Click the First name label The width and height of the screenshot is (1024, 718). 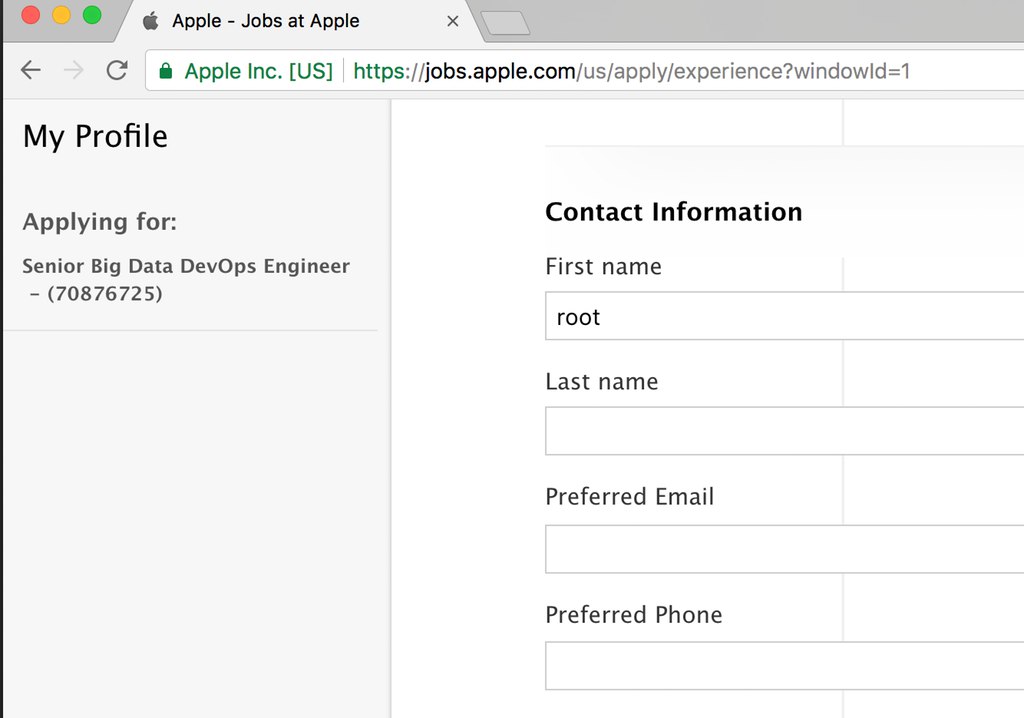point(603,267)
